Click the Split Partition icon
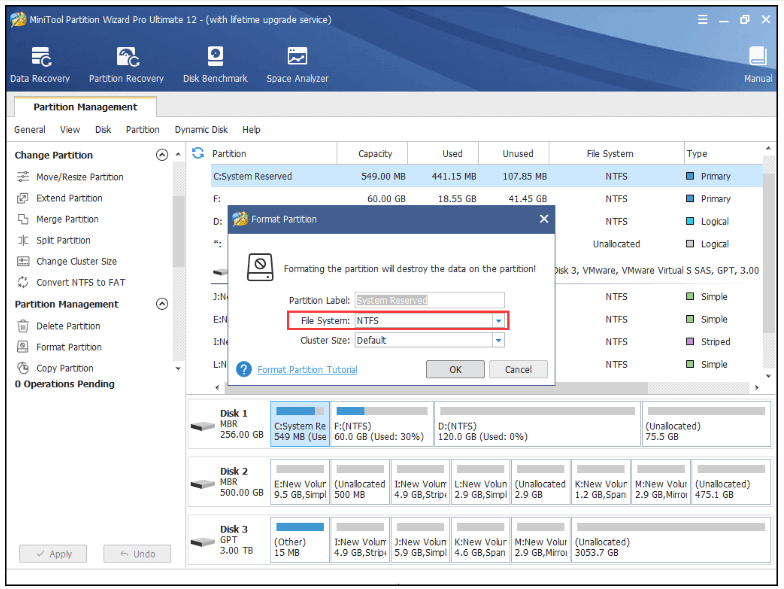784x589 pixels. tap(23, 240)
